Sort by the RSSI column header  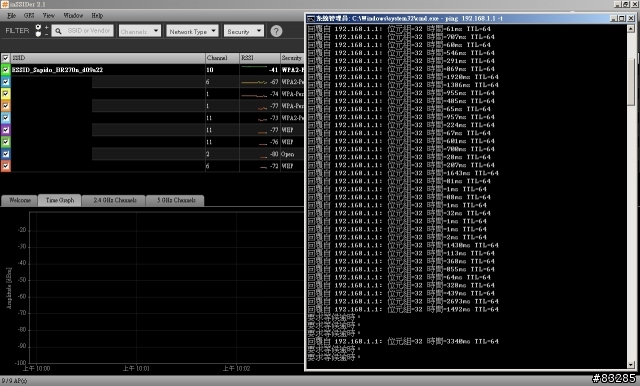tap(260, 58)
